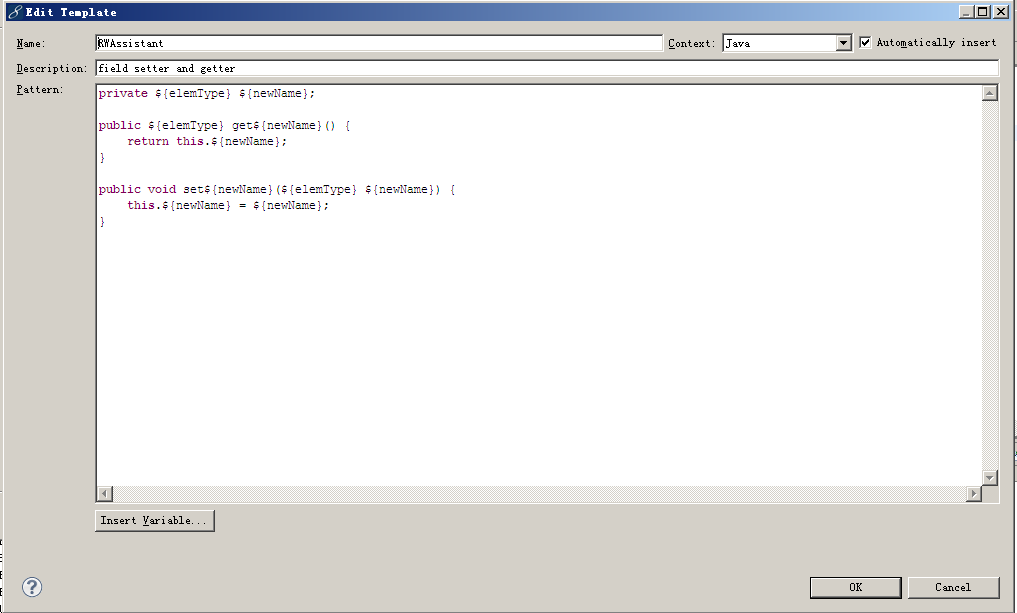The image size is (1017, 613).
Task: Click the Insert Variable button
Action: pos(155,521)
